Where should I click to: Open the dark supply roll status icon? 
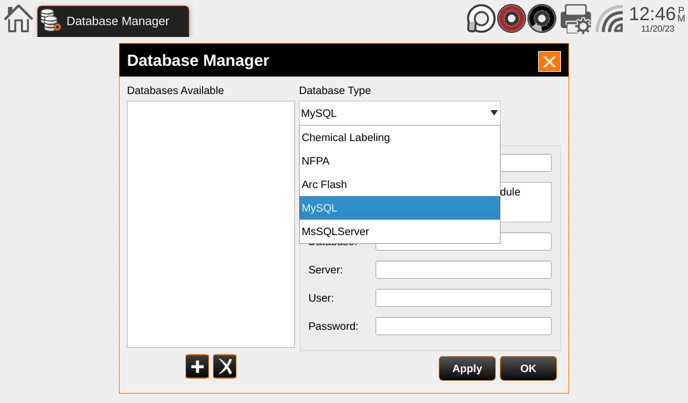541,18
